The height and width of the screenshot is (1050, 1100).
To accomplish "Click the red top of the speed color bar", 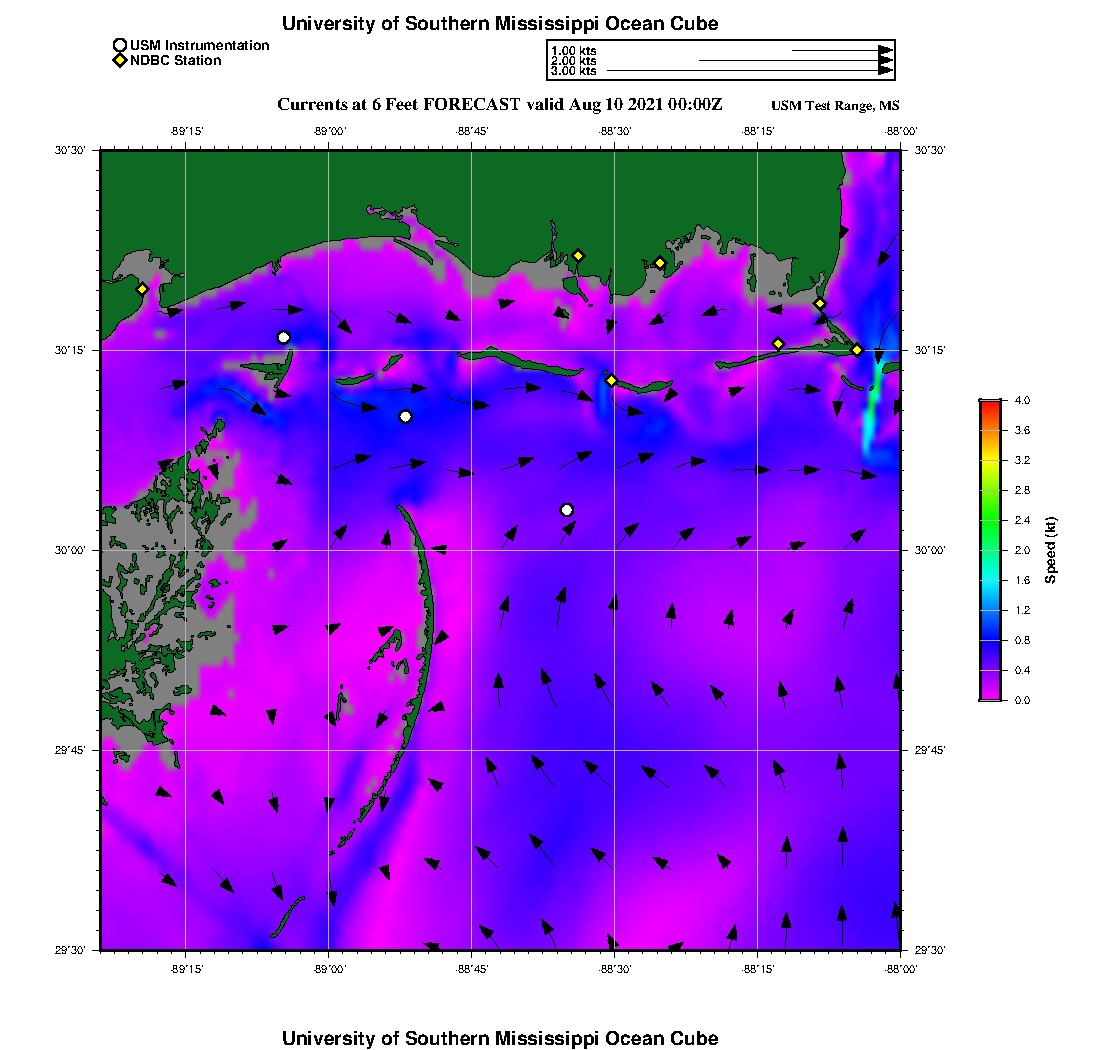I will [989, 403].
